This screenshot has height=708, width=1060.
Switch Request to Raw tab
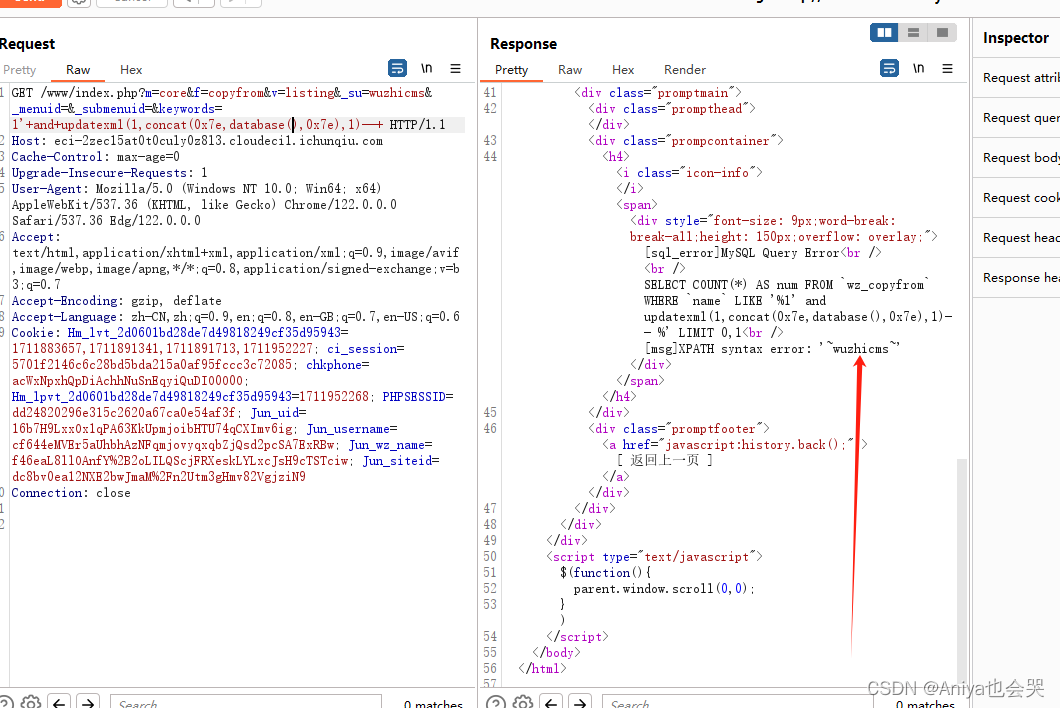click(78, 70)
